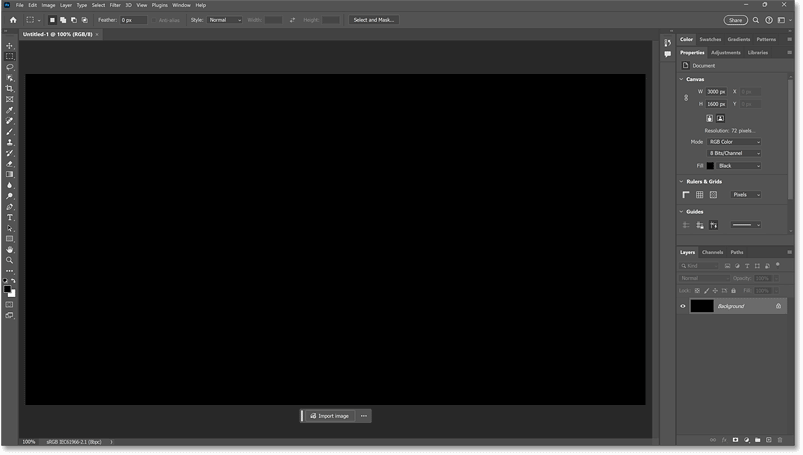Open the 8 Bits/Channel dropdown
This screenshot has width=803, height=455.
pyautogui.click(x=734, y=153)
